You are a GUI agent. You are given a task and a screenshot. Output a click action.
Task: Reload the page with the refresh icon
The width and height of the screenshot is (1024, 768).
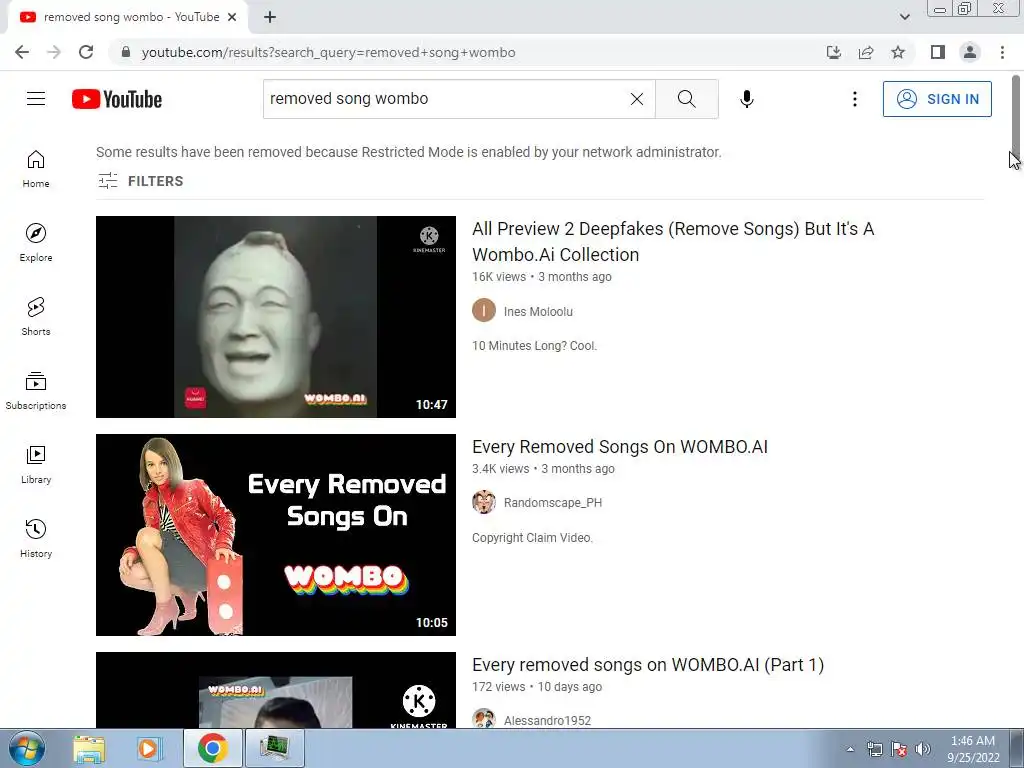(x=86, y=52)
